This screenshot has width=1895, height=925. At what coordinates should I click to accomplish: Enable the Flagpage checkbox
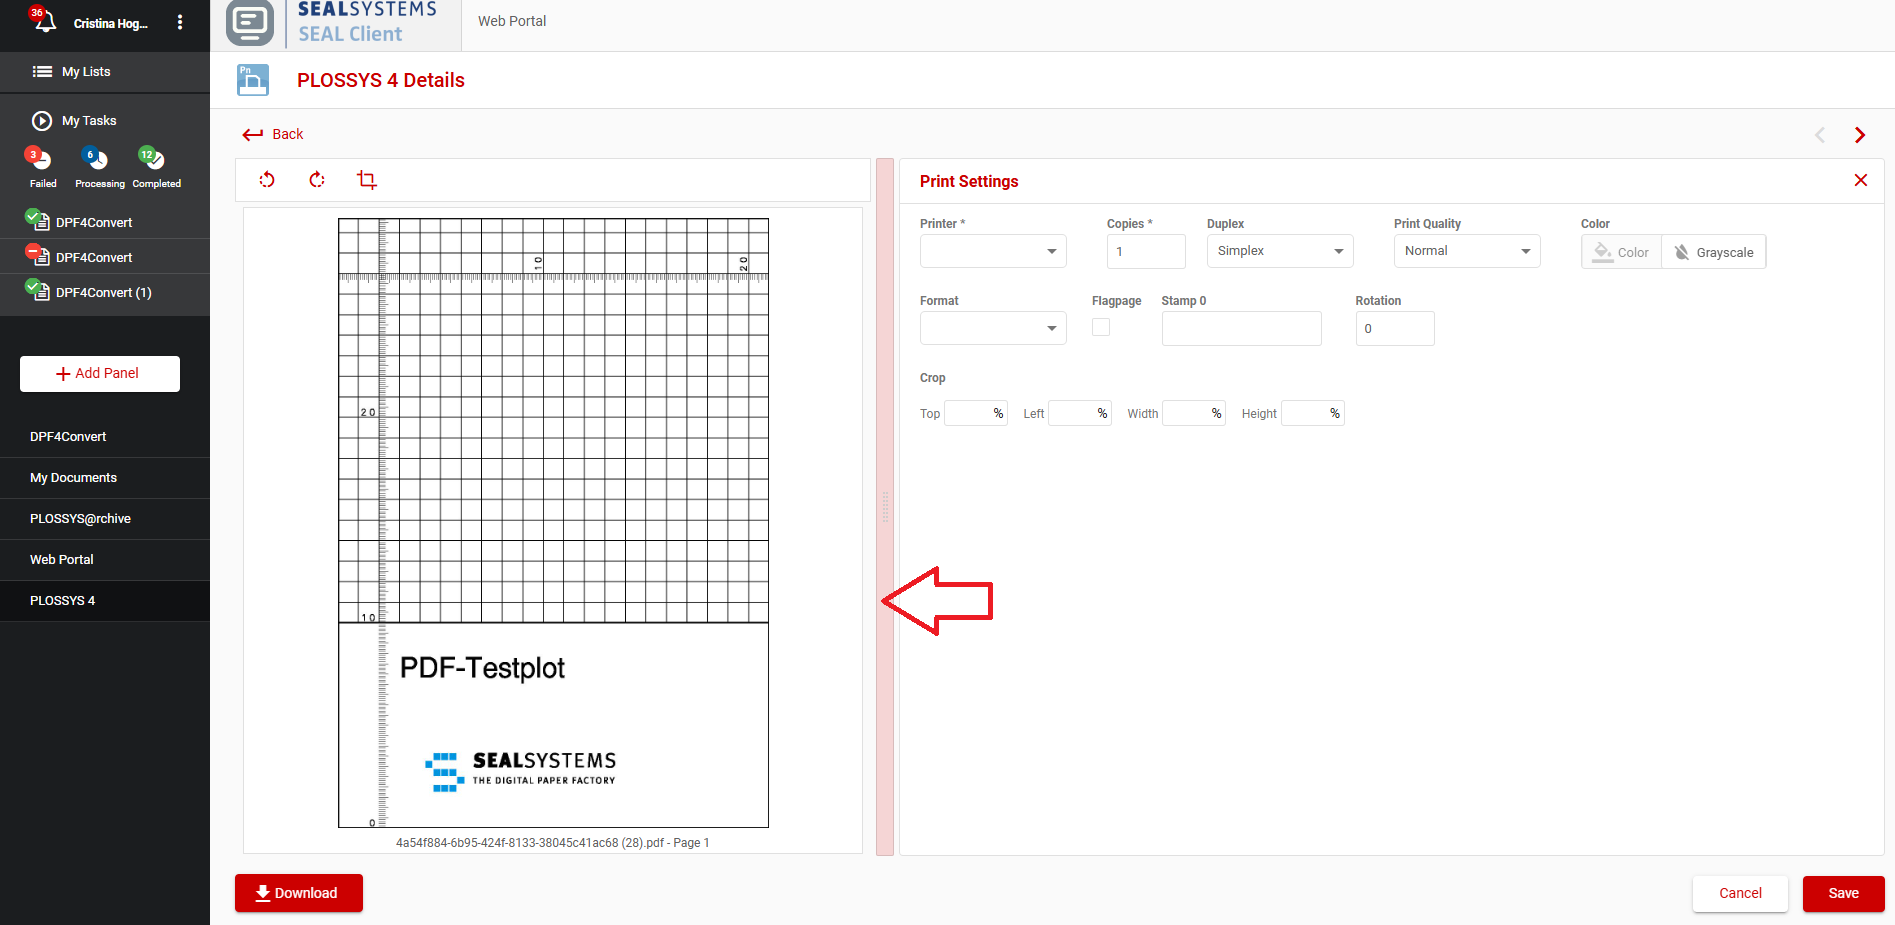(1101, 327)
